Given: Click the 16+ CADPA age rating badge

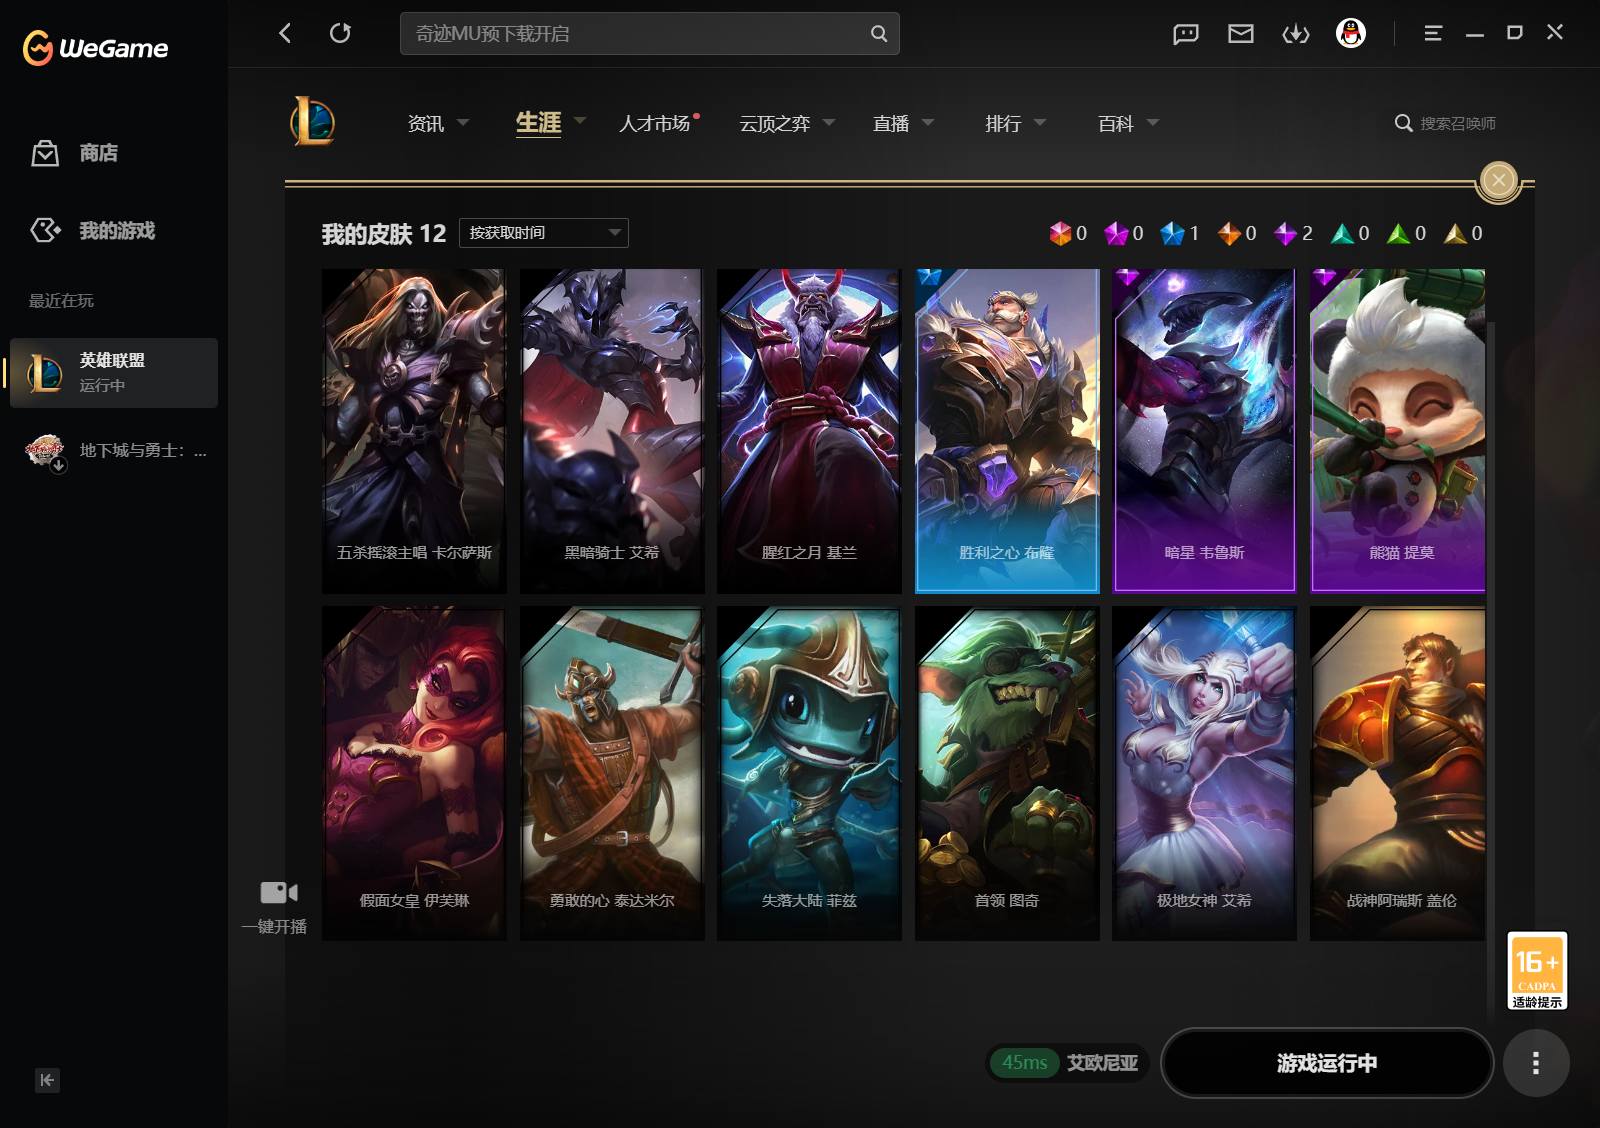Looking at the screenshot, I should pos(1537,970).
